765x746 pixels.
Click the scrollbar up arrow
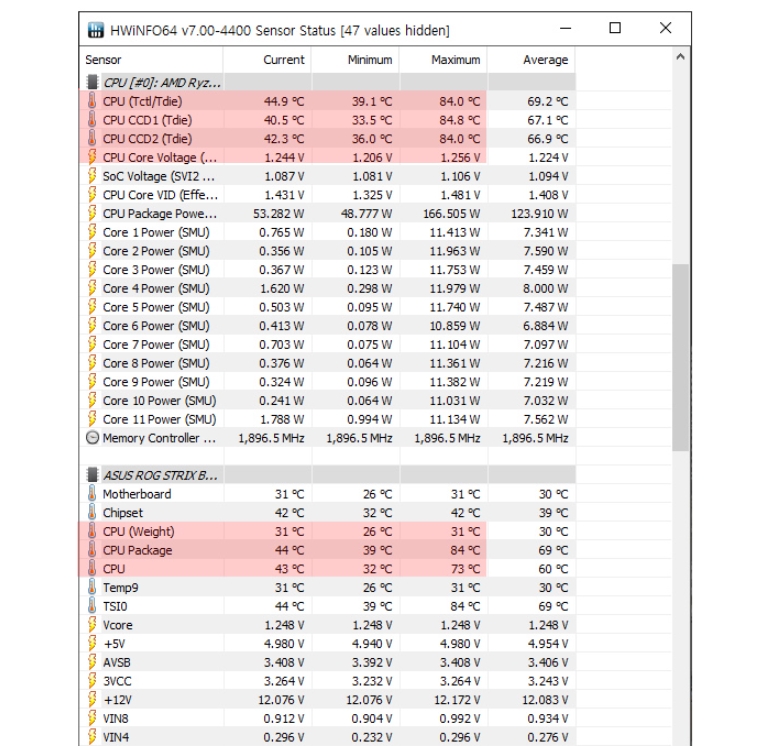pyautogui.click(x=681, y=57)
